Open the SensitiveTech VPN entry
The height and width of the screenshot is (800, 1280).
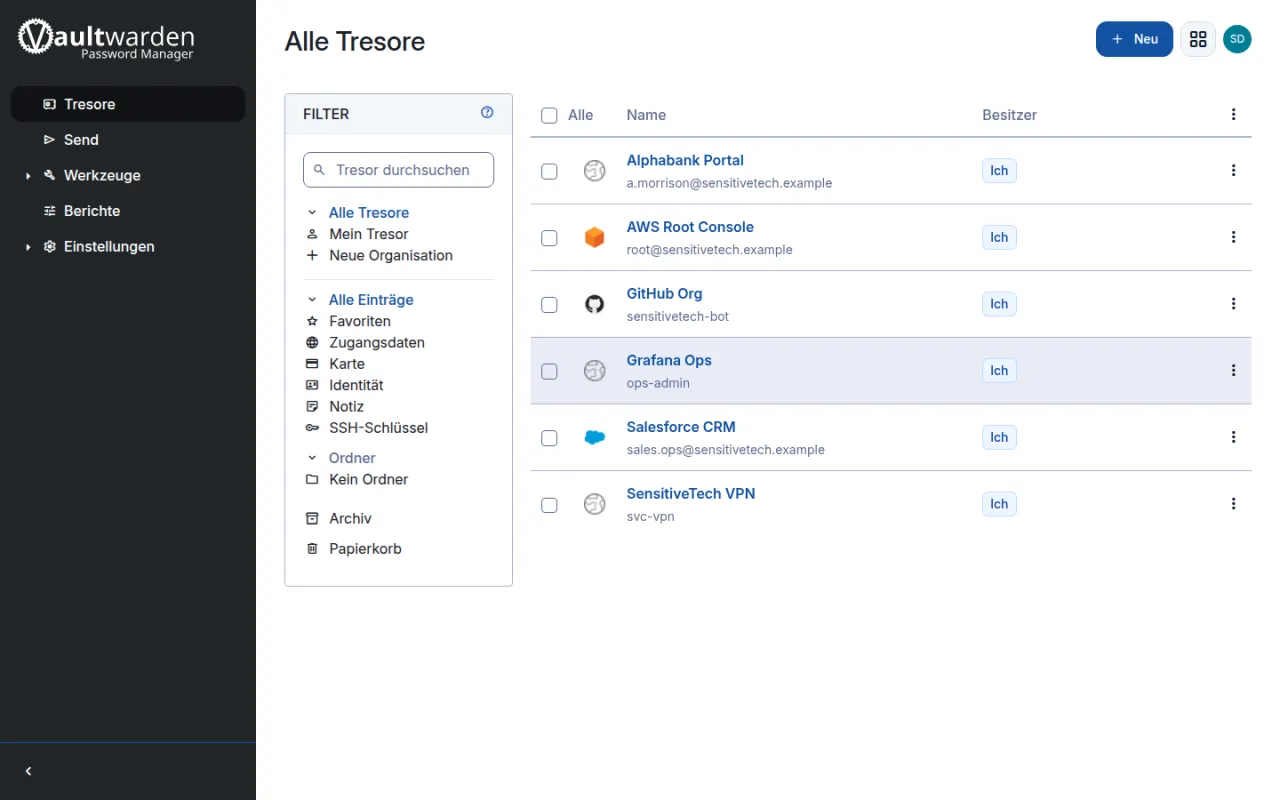[x=691, y=494]
